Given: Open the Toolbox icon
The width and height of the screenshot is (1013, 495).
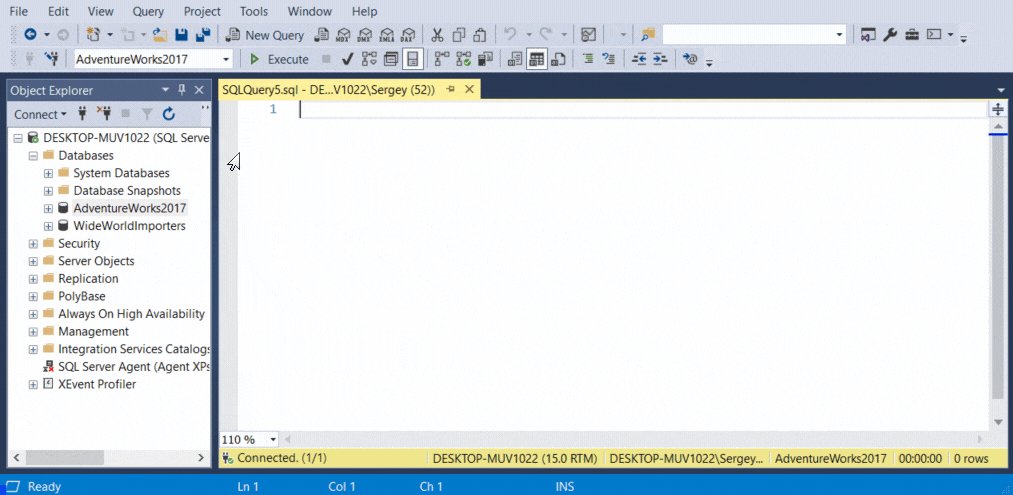Looking at the screenshot, I should [x=912, y=35].
